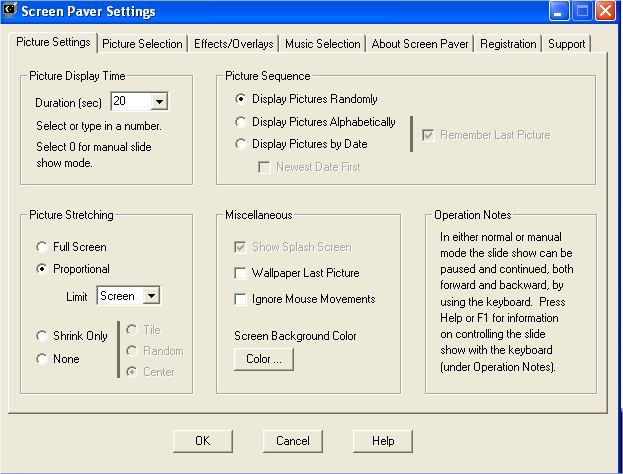This screenshot has height=474, width=623.
Task: Expand the Duration (sec) dropdown arrow
Action: pyautogui.click(x=159, y=101)
